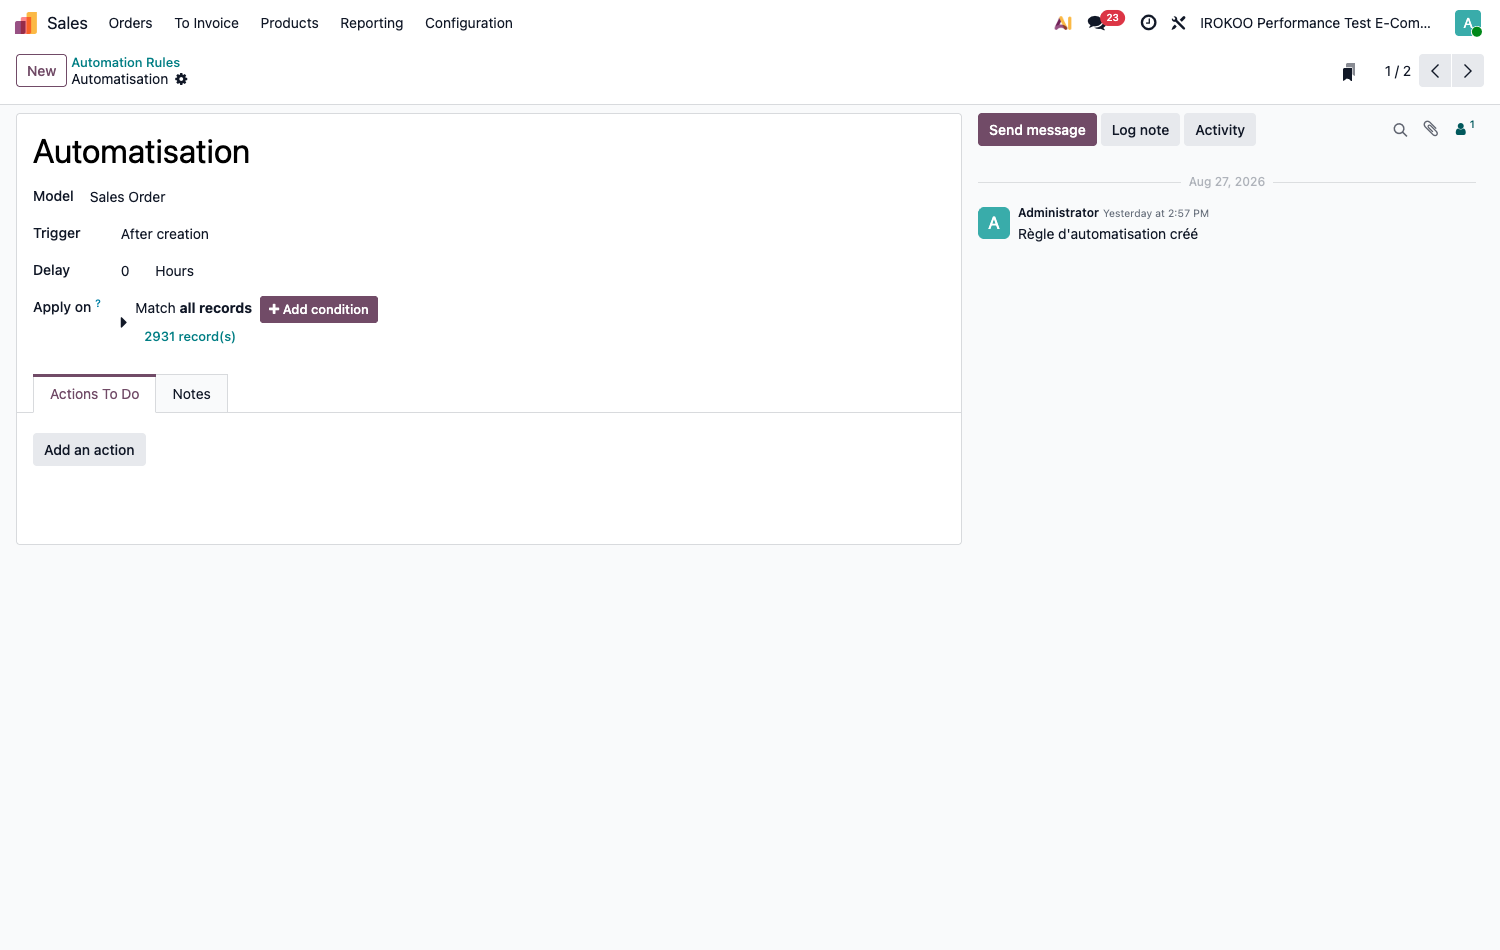Click the gear icon next to Automatisation
Viewport: 1500px width, 950px height.
181,79
